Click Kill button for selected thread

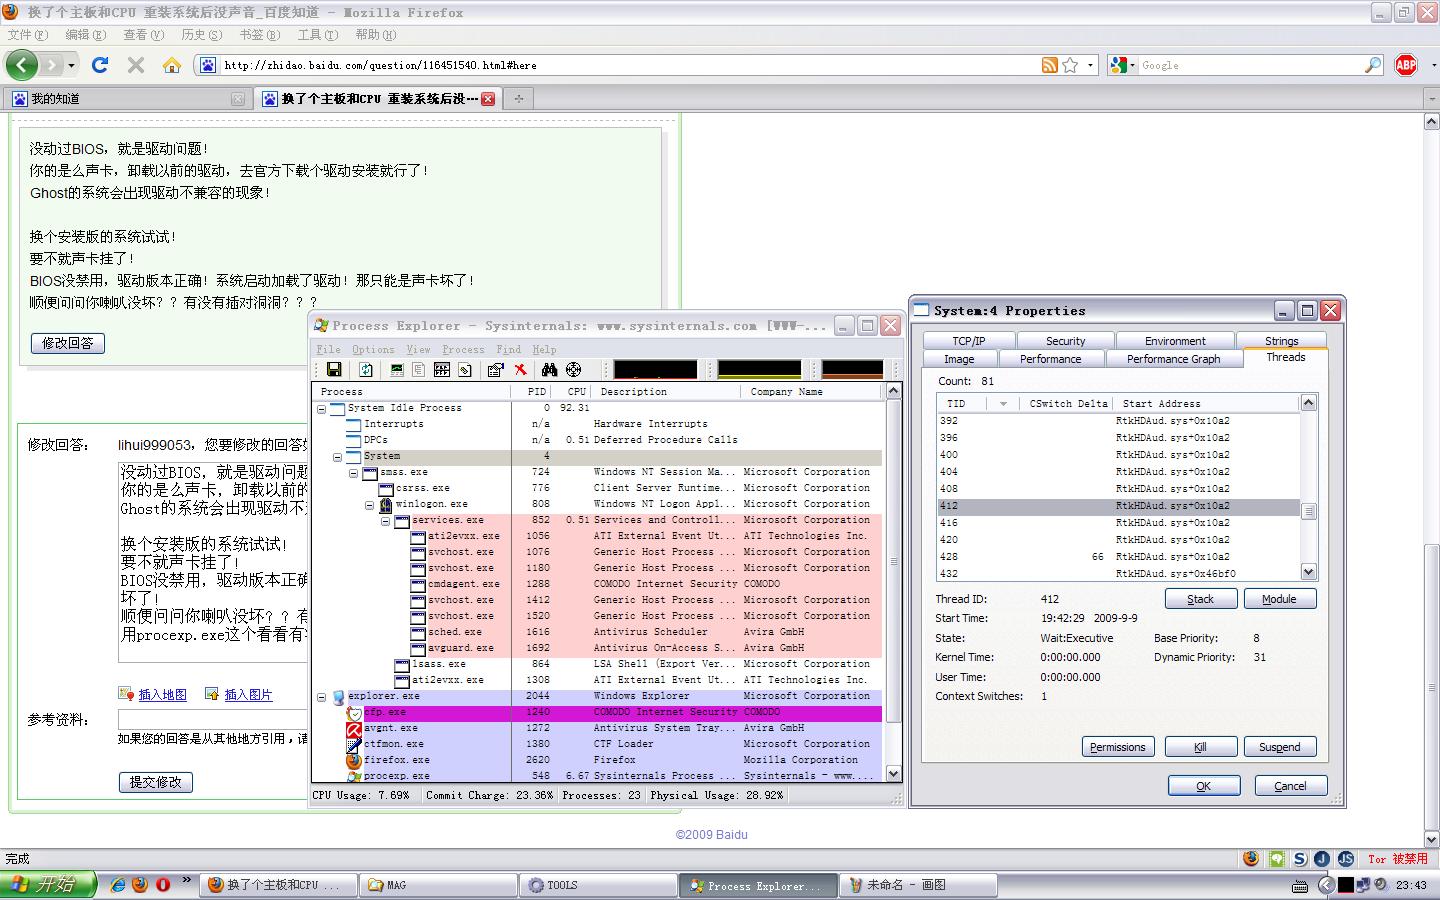(1200, 747)
